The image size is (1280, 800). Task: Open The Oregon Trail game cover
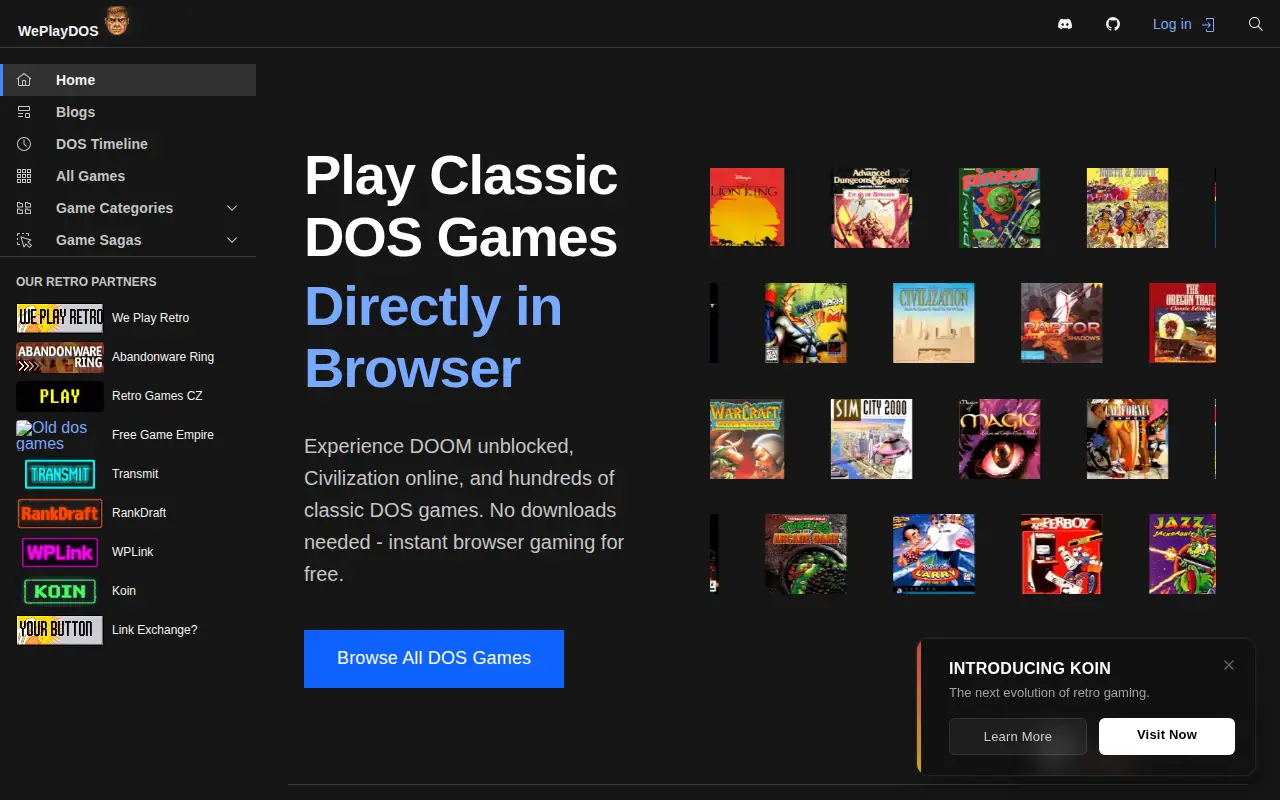tap(1182, 323)
